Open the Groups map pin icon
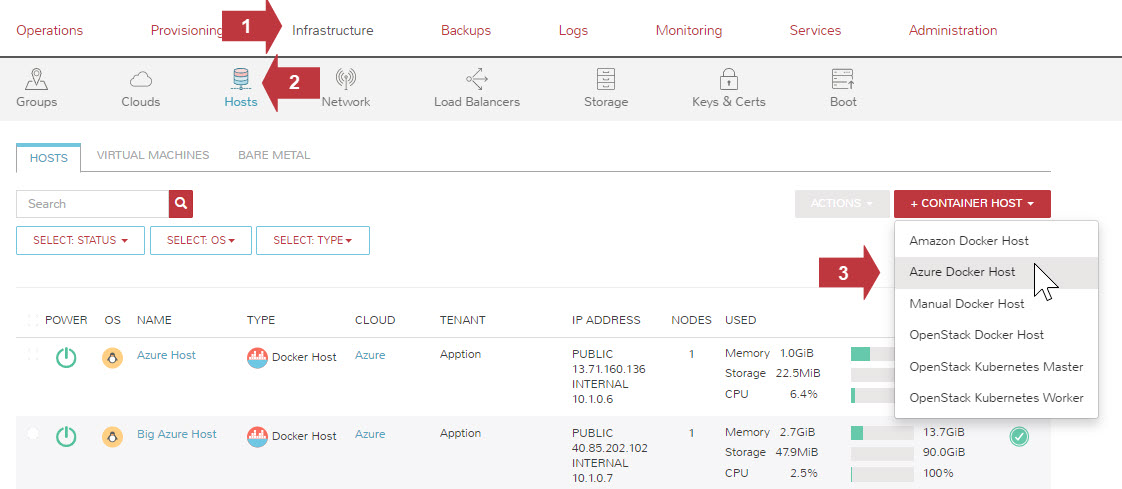 [36, 79]
